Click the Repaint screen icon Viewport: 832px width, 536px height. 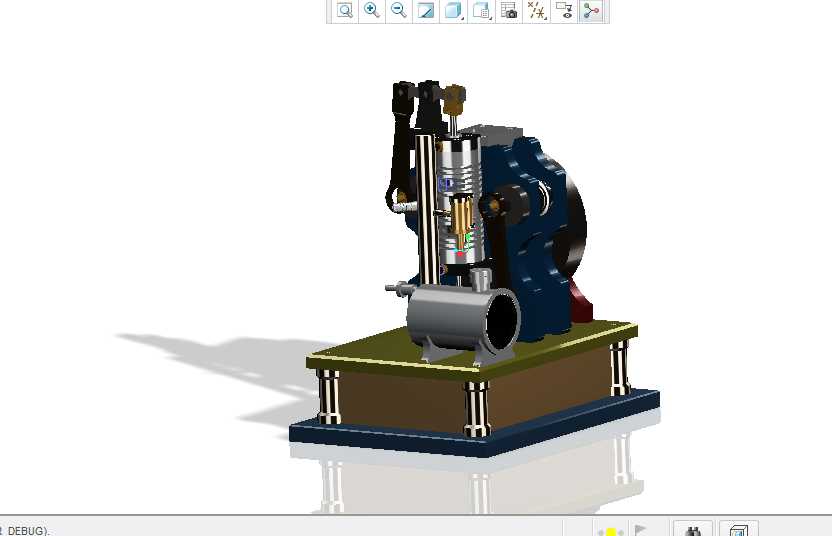coord(426,10)
